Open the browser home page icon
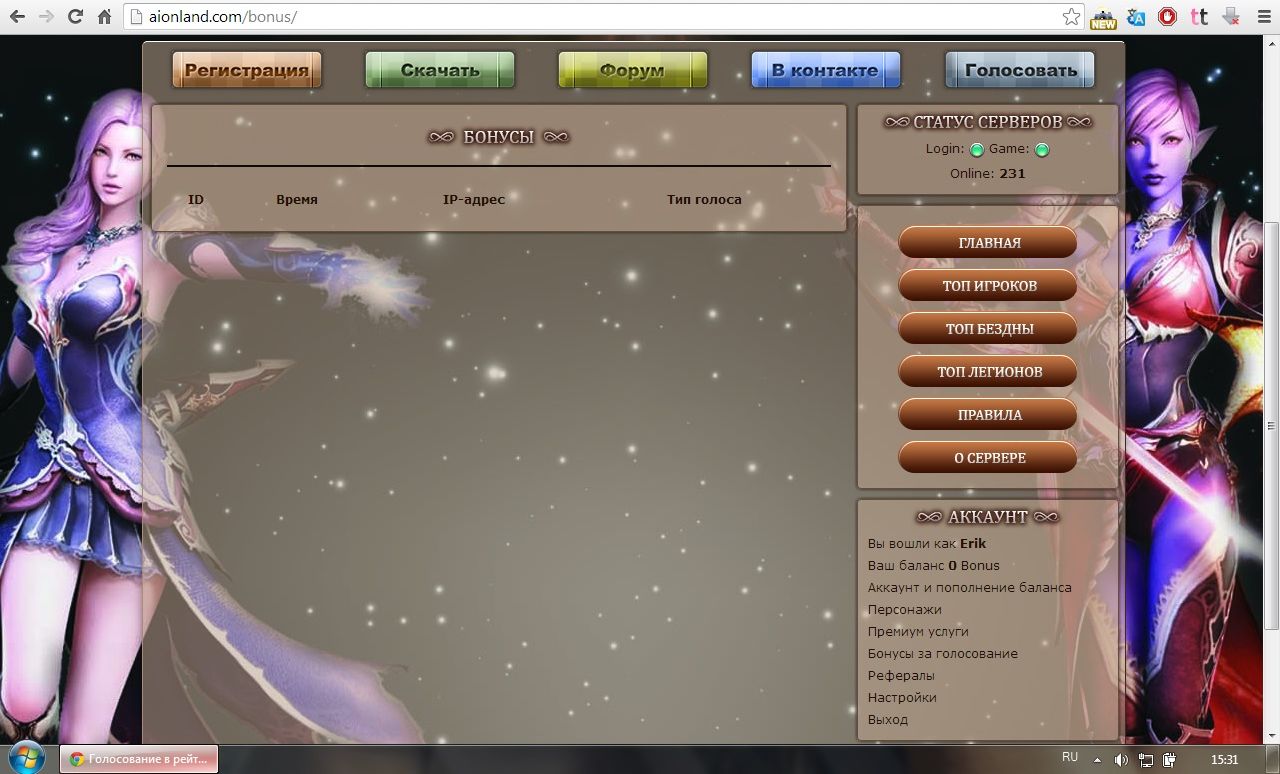The width and height of the screenshot is (1280, 774). (x=104, y=17)
